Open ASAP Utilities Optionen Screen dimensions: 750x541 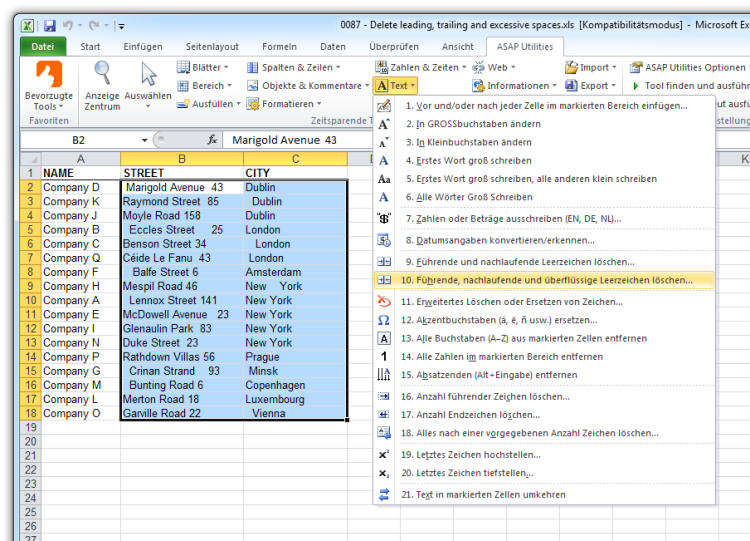(x=689, y=67)
